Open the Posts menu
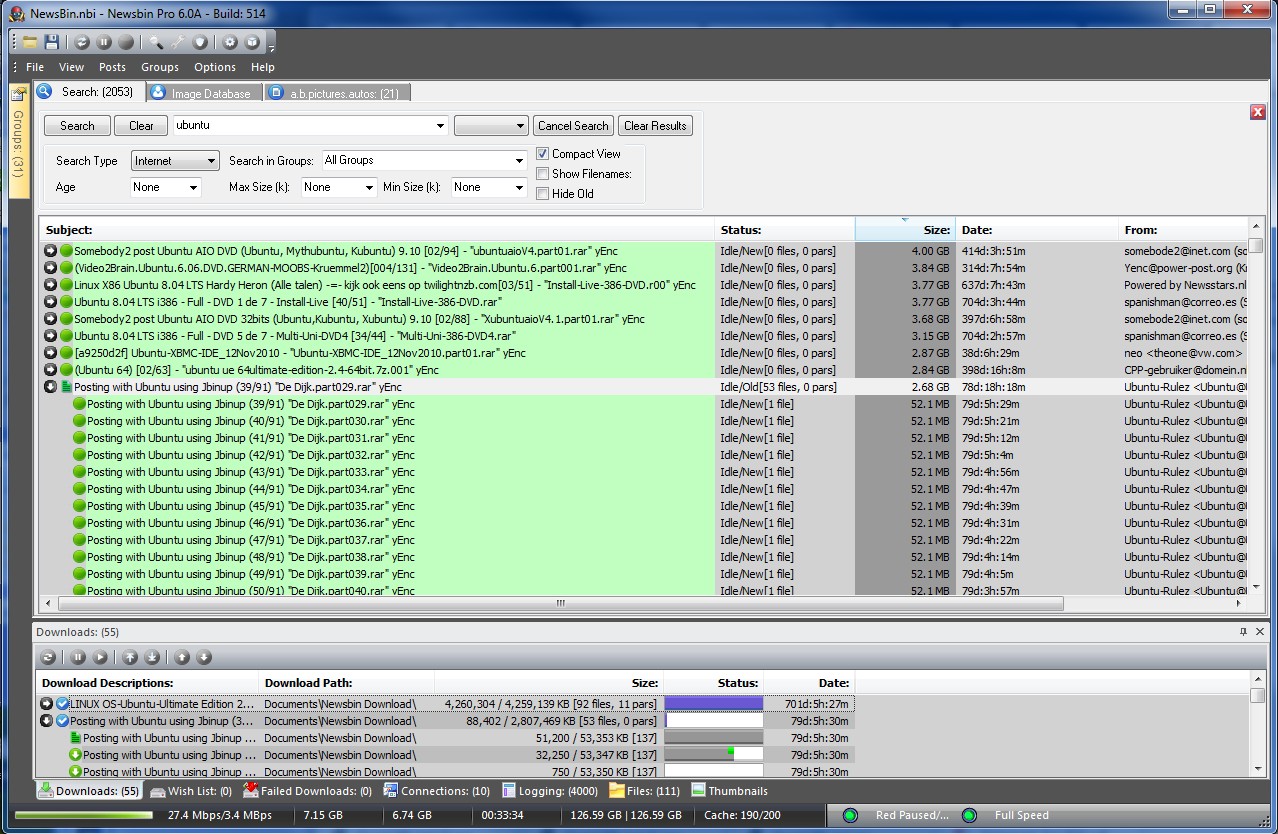1278x834 pixels. 113,67
